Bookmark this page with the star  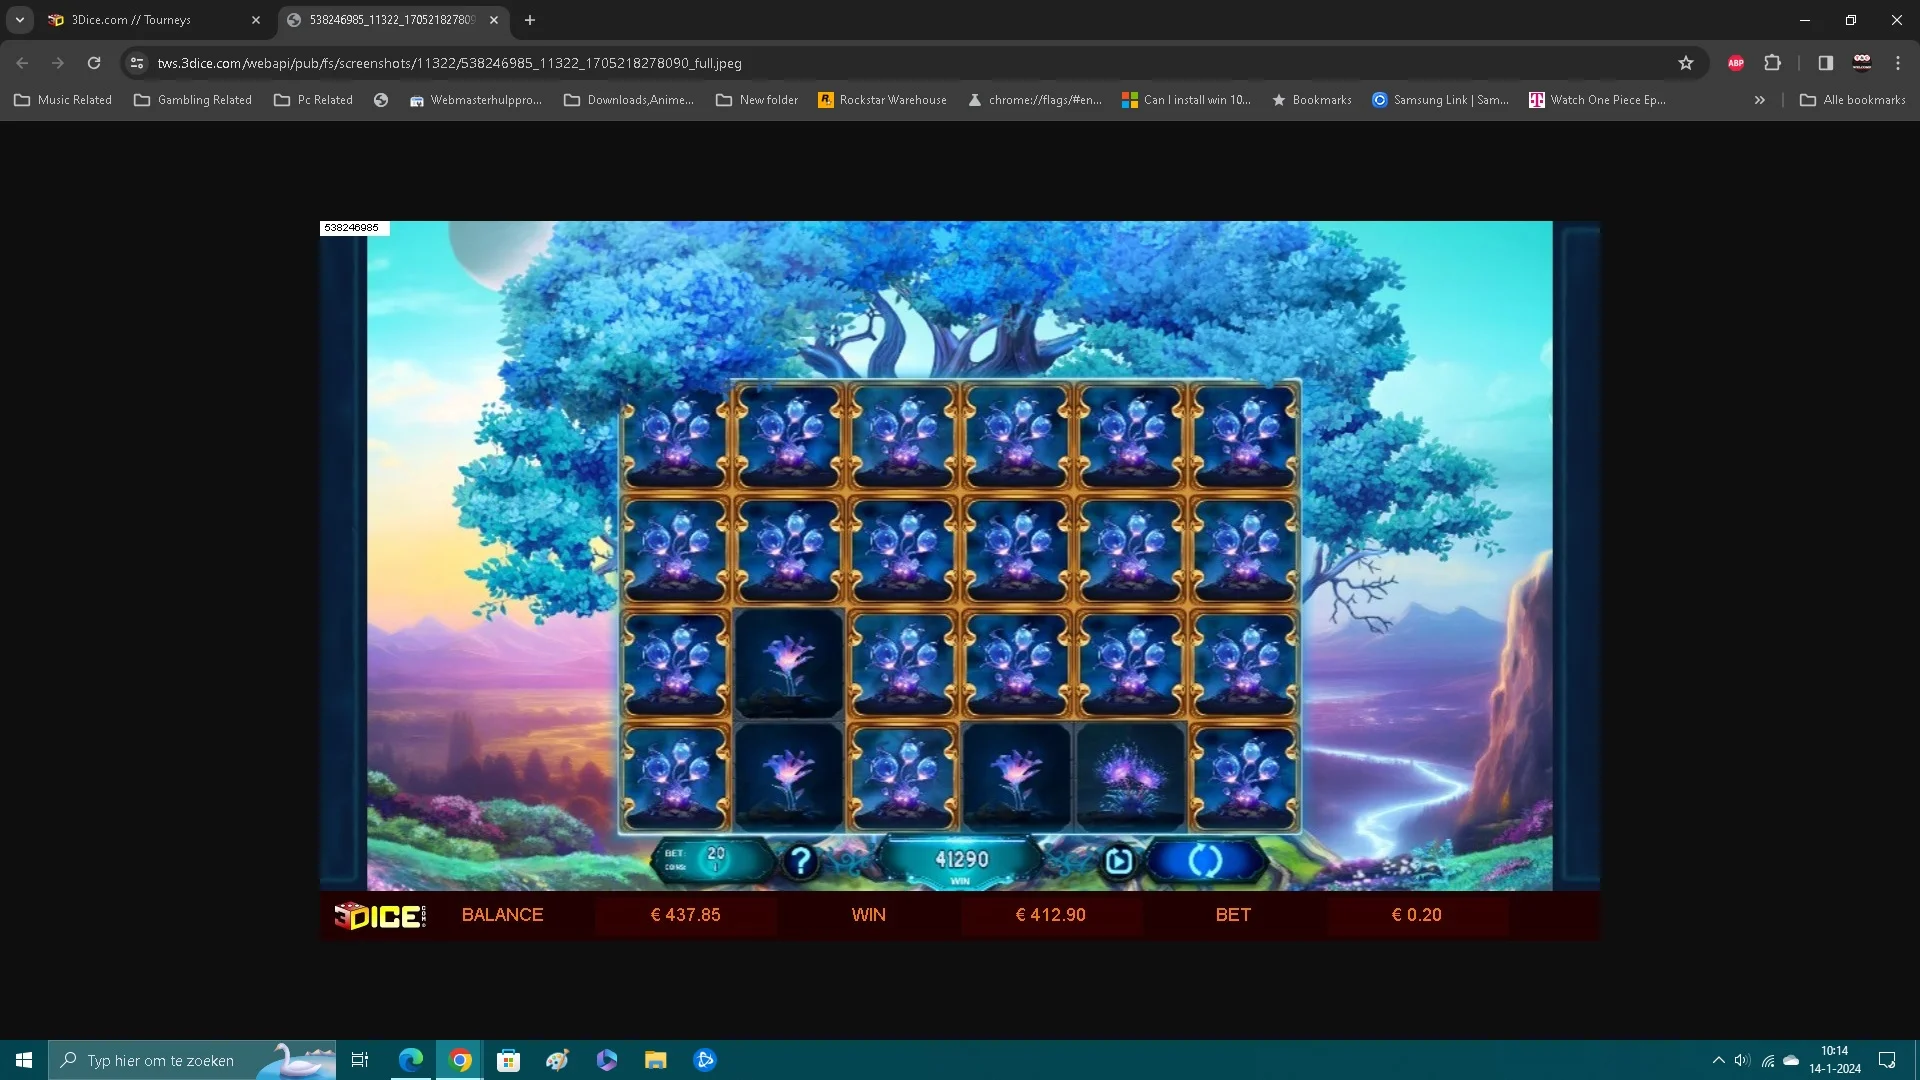(x=1686, y=63)
